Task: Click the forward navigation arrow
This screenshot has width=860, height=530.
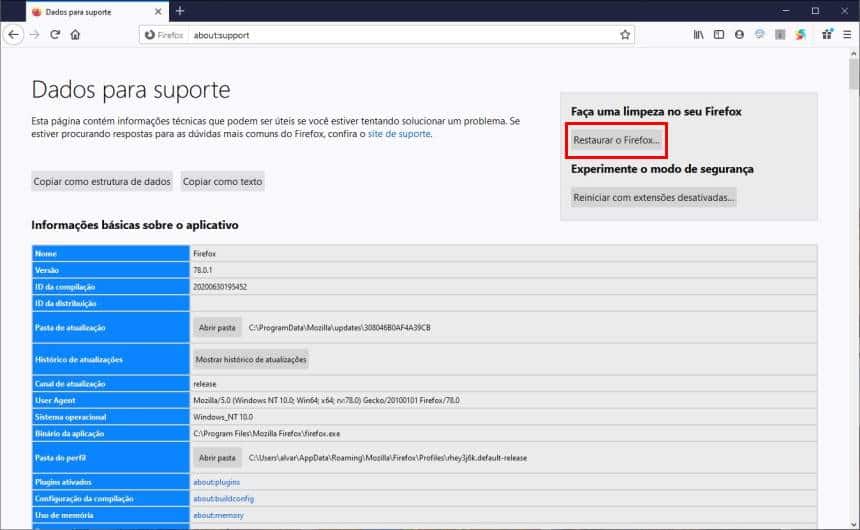Action: tap(34, 35)
